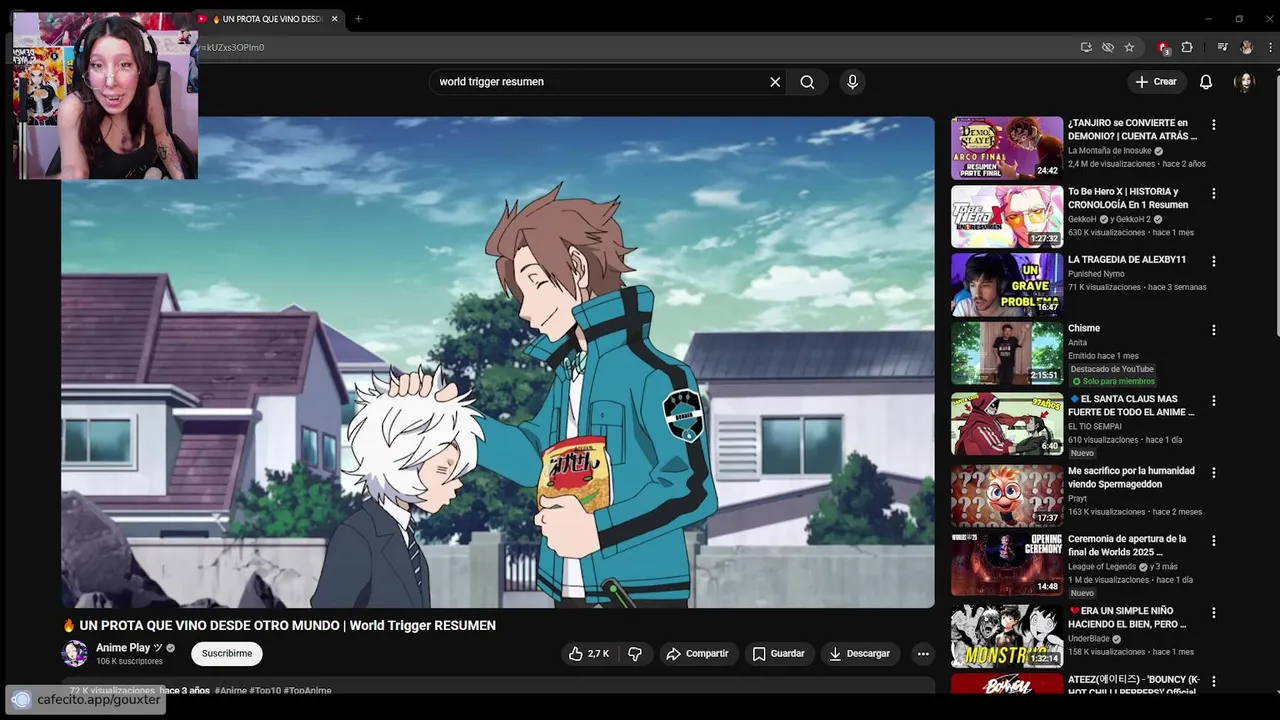Screen dimensions: 1280x720
Task: Click the Suscribirme button
Action: (x=227, y=654)
